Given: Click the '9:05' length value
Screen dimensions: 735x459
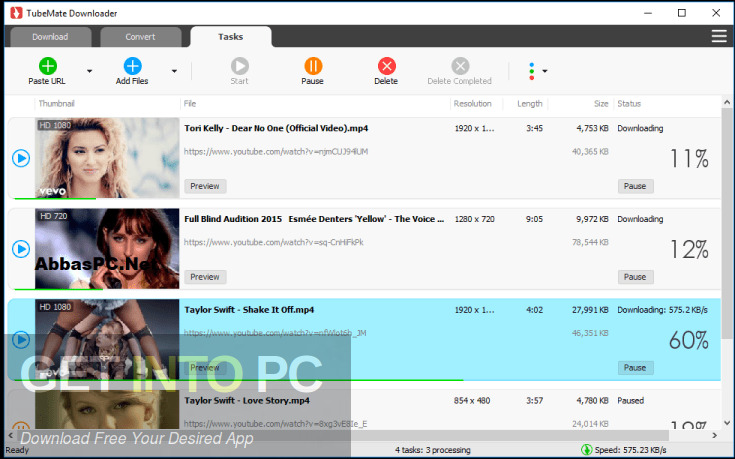Looking at the screenshot, I should [x=534, y=219].
